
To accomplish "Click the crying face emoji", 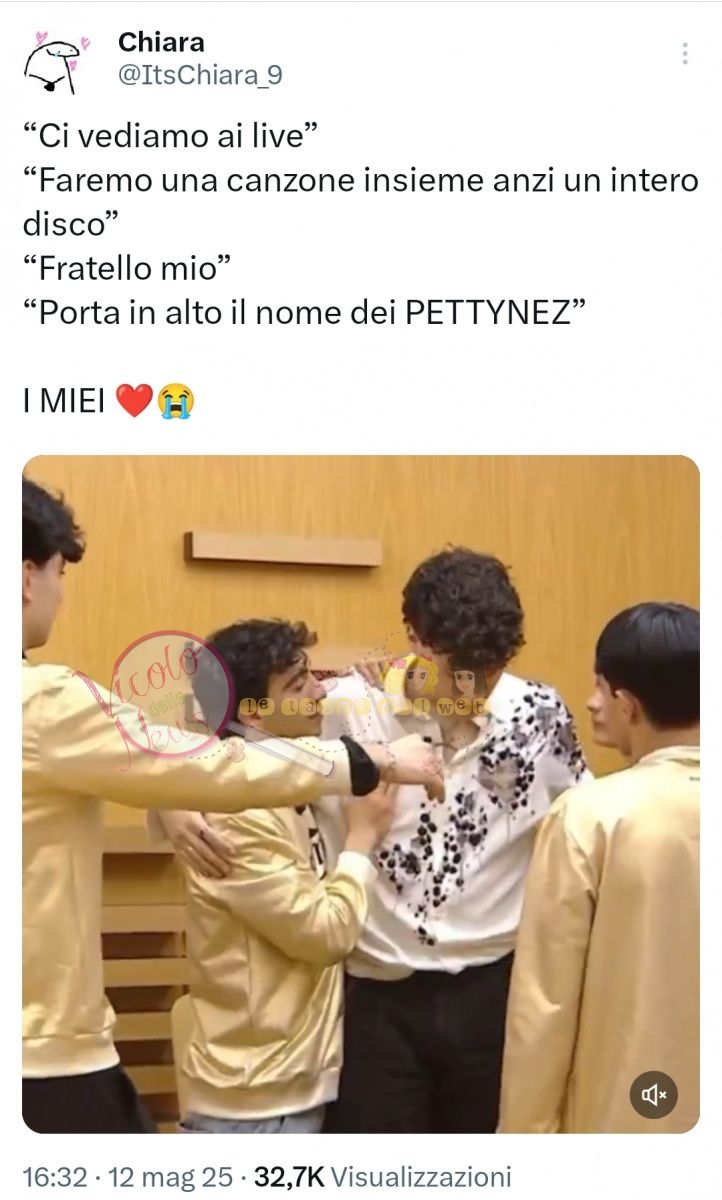I will 175,401.
